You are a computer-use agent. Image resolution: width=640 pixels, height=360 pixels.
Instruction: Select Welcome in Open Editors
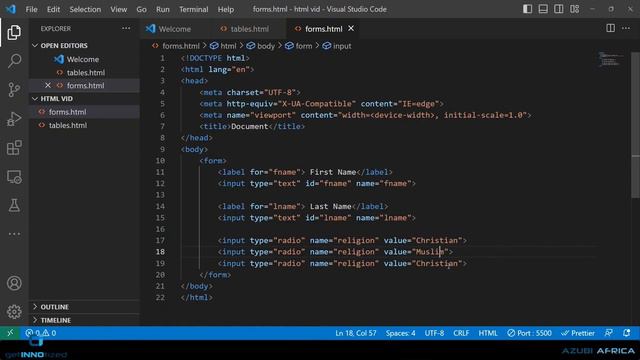pyautogui.click(x=83, y=59)
